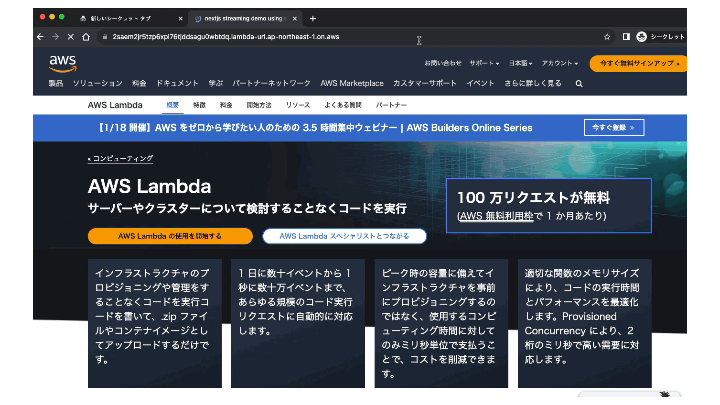Open さらに詳しく見る menu
Viewport: 720px width, 405px height.
coord(533,83)
